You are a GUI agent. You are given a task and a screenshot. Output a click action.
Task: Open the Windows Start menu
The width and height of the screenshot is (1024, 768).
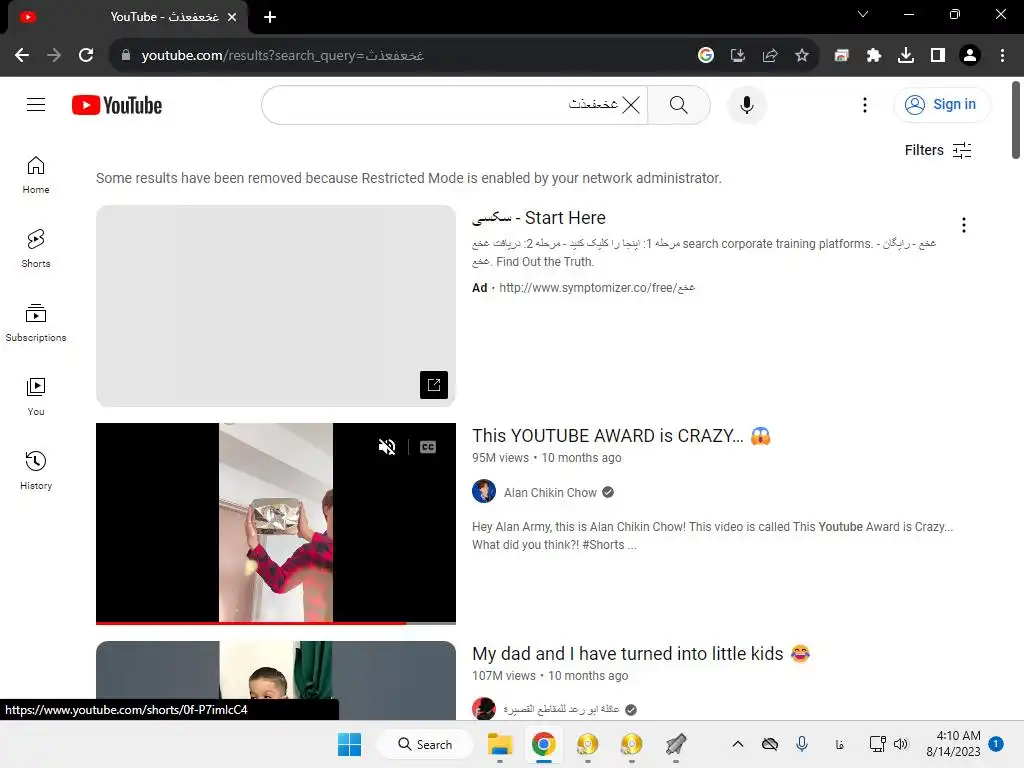349,744
